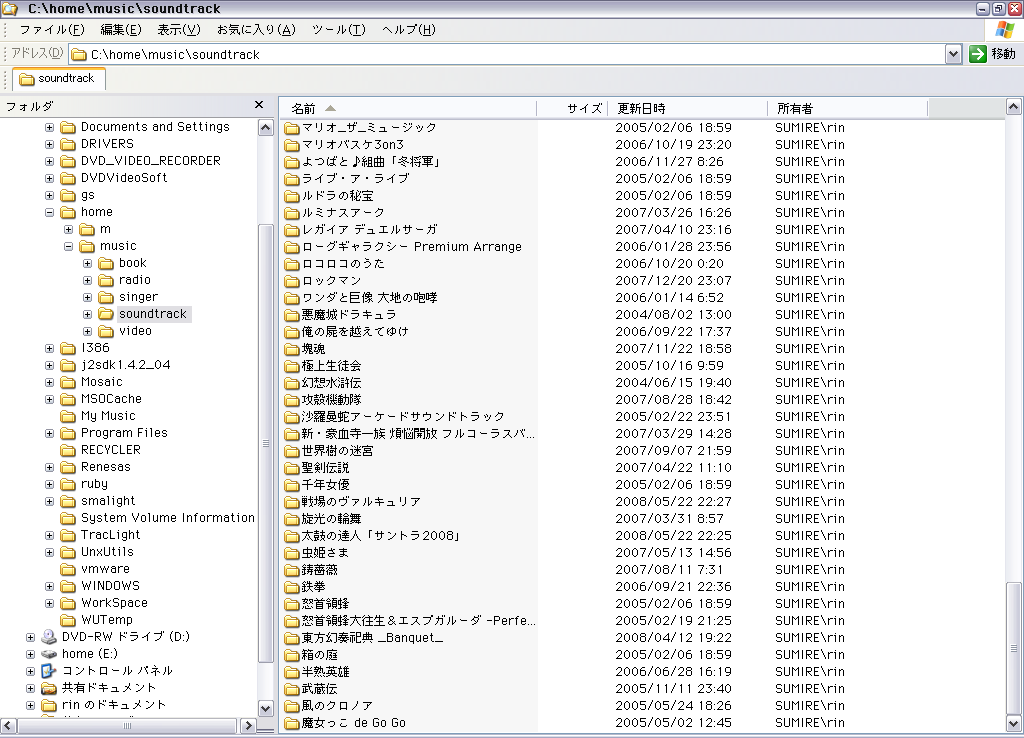Viewport: 1024px width, 738px height.
Task: Click the folder icon beside 武蔵伝
Action: (x=292, y=688)
